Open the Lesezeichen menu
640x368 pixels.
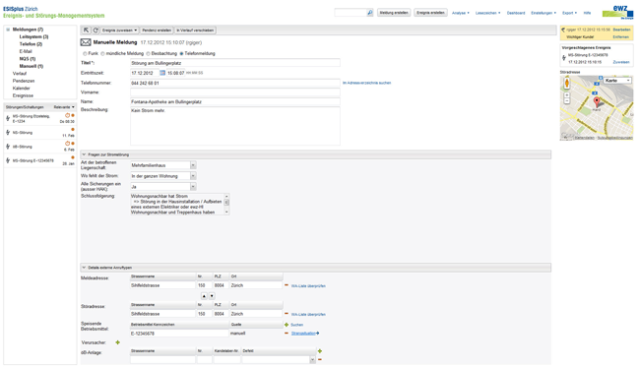click(488, 13)
